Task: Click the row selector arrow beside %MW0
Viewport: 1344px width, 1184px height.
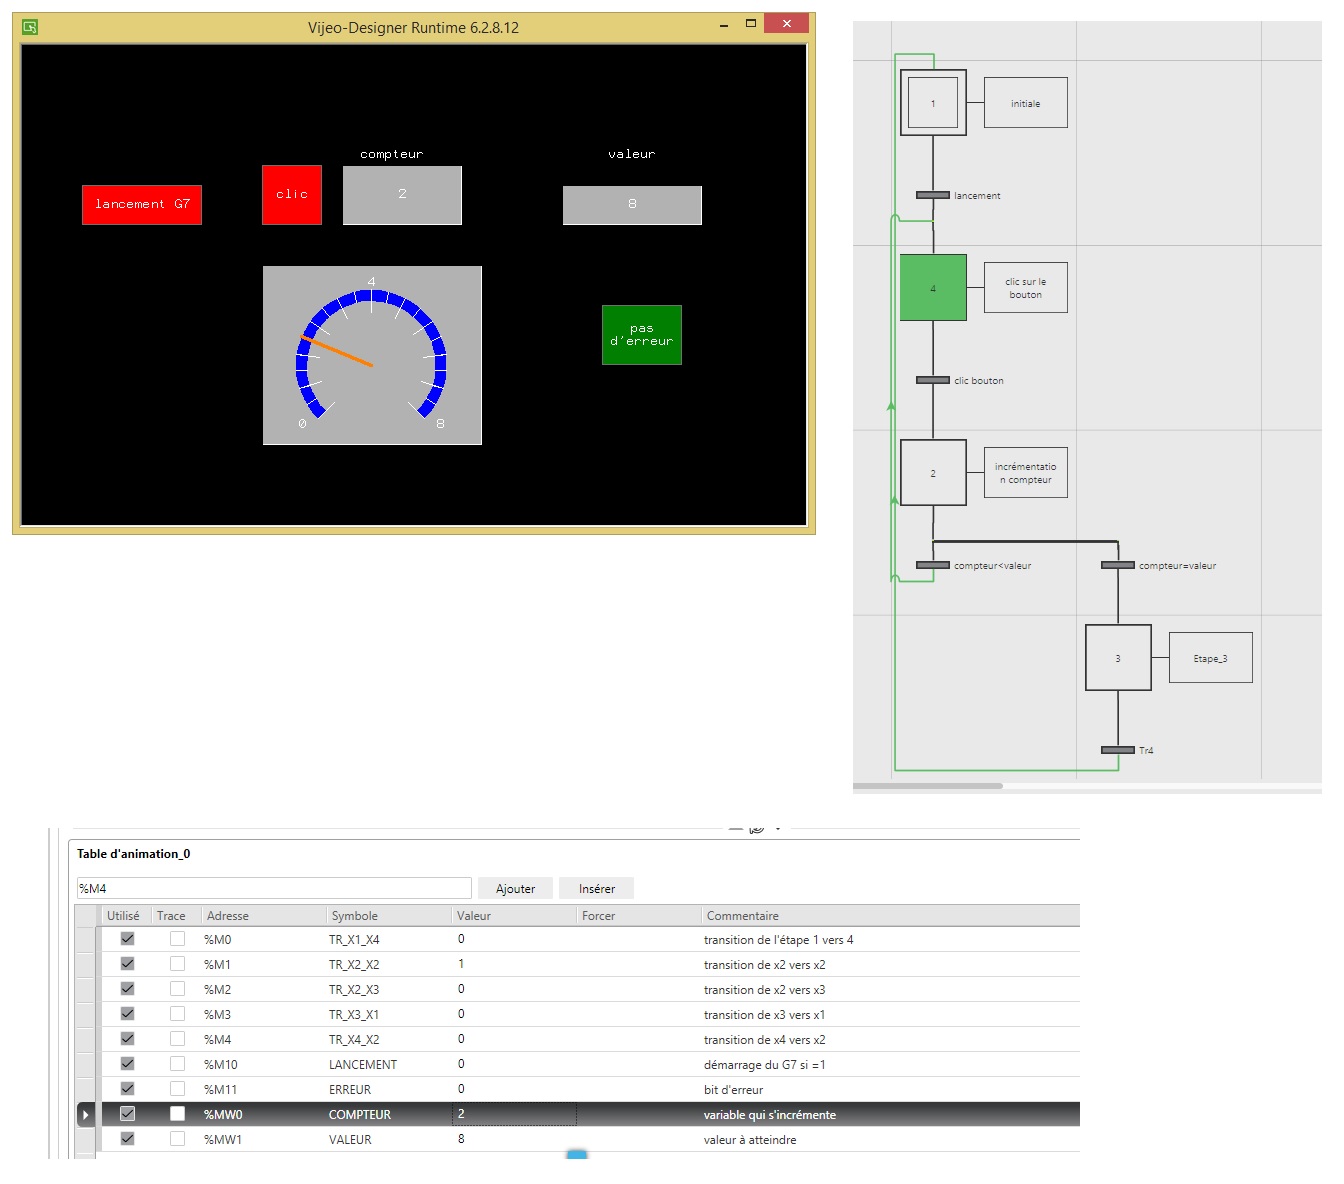Action: pyautogui.click(x=86, y=1114)
